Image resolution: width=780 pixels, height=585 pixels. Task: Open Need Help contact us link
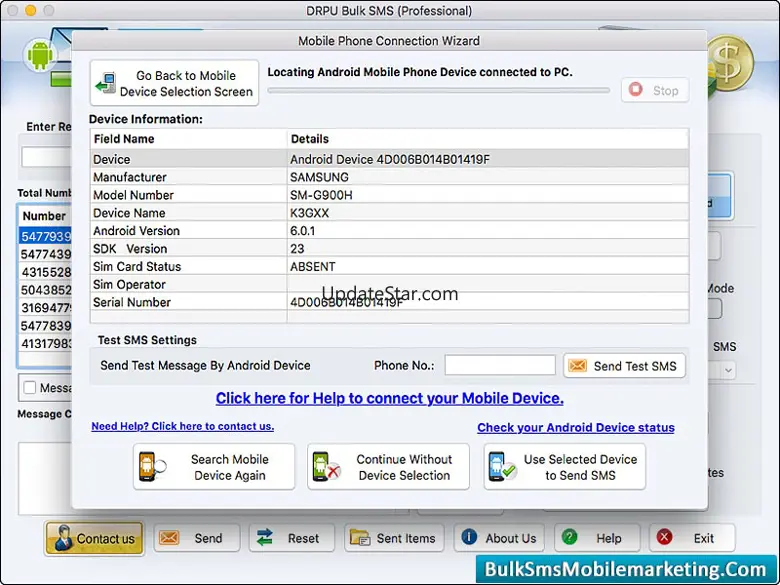pyautogui.click(x=183, y=426)
